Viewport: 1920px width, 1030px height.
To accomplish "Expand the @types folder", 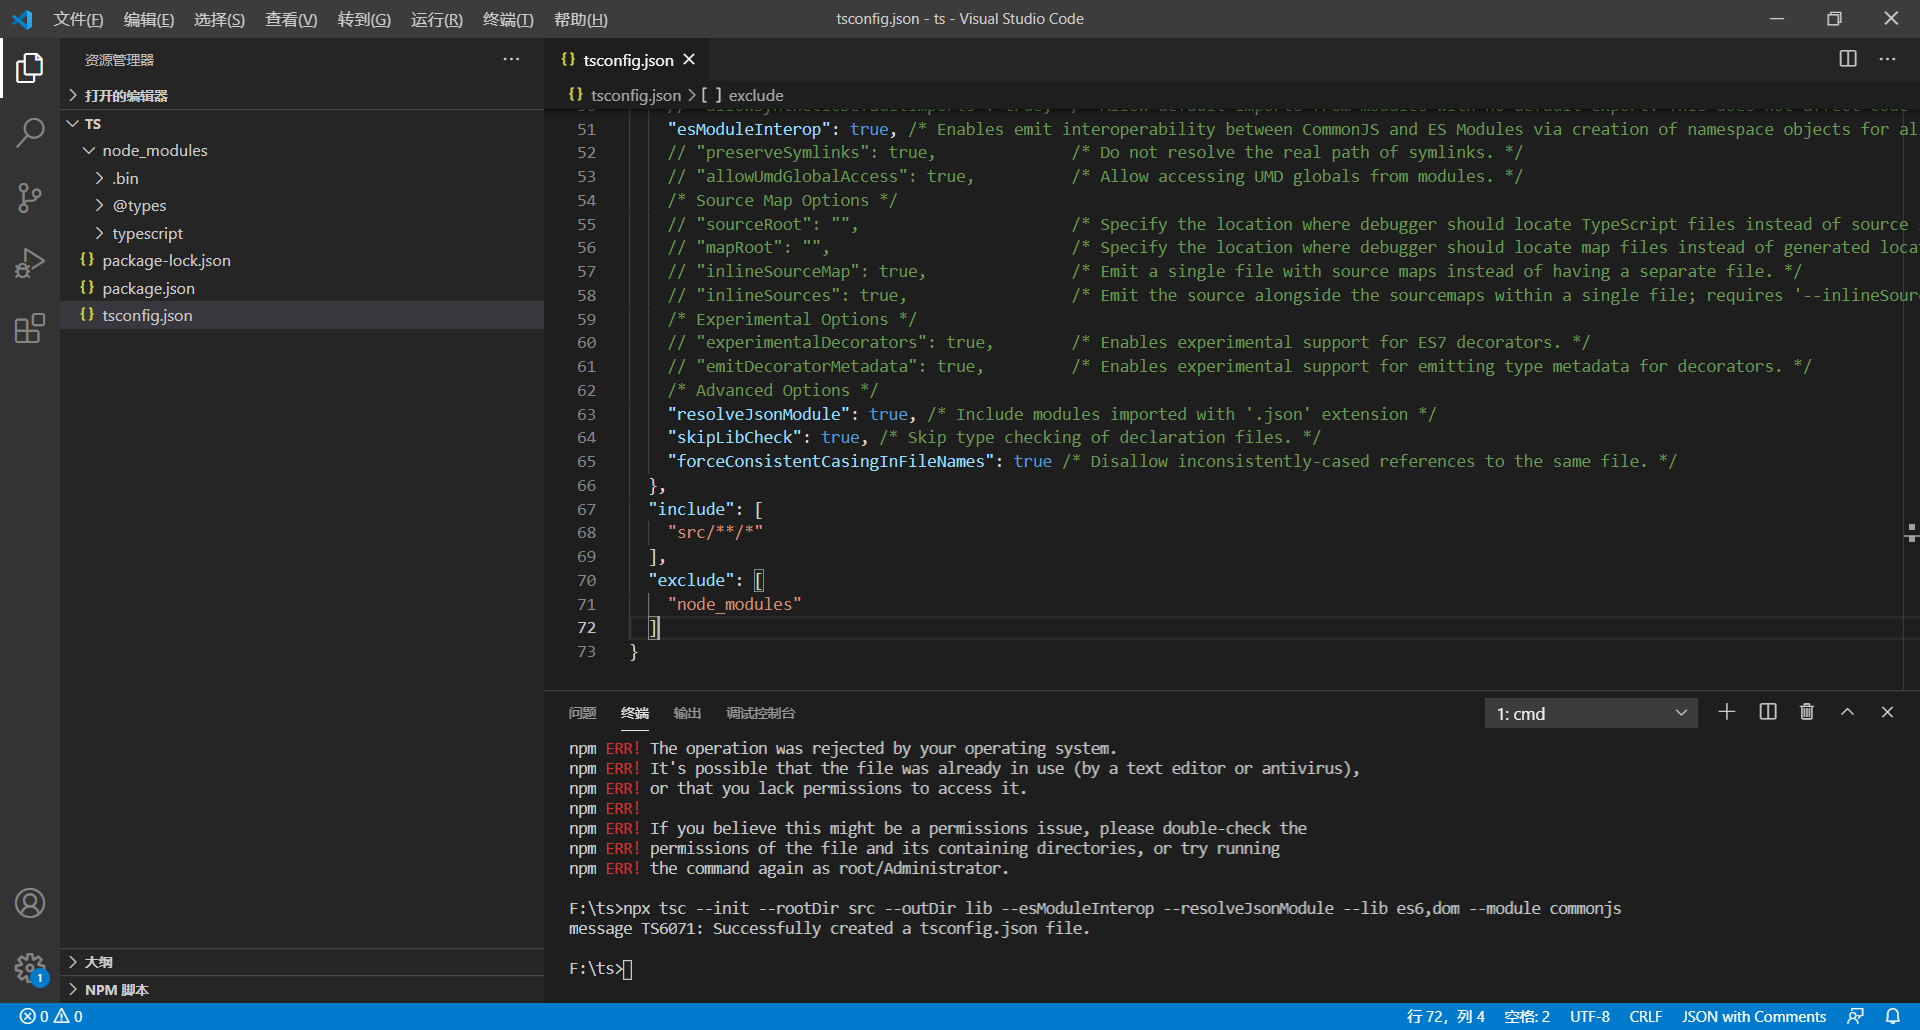I will [x=139, y=205].
